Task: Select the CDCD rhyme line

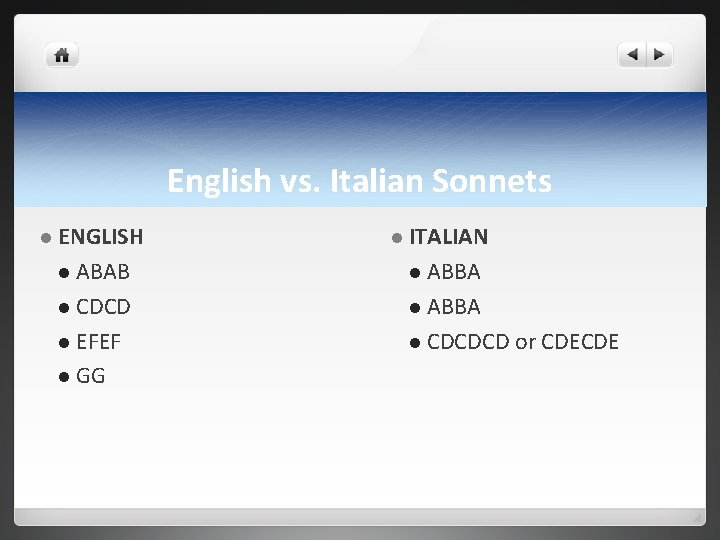Action: [103, 307]
